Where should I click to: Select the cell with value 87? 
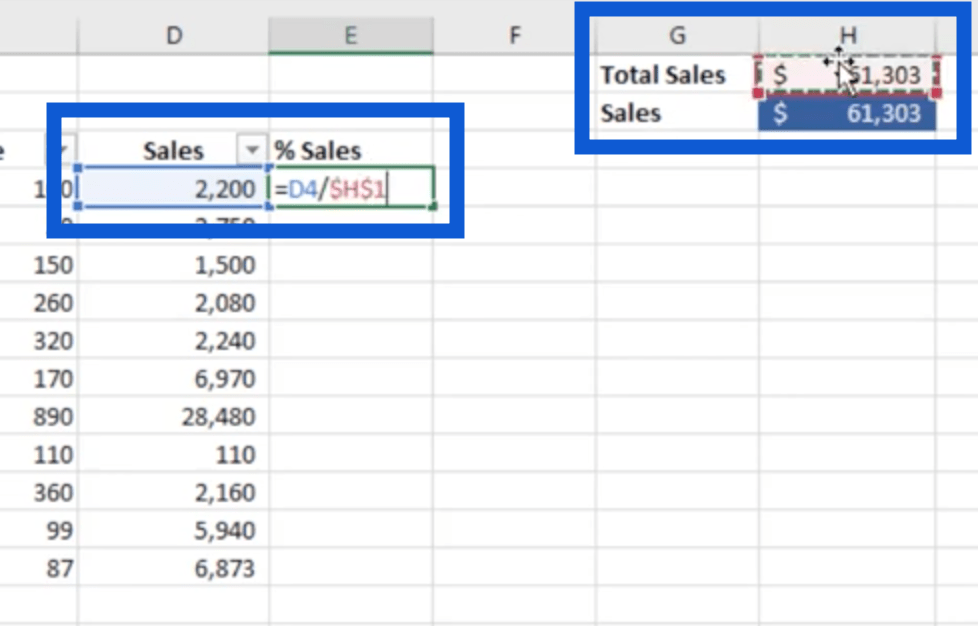[39, 569]
